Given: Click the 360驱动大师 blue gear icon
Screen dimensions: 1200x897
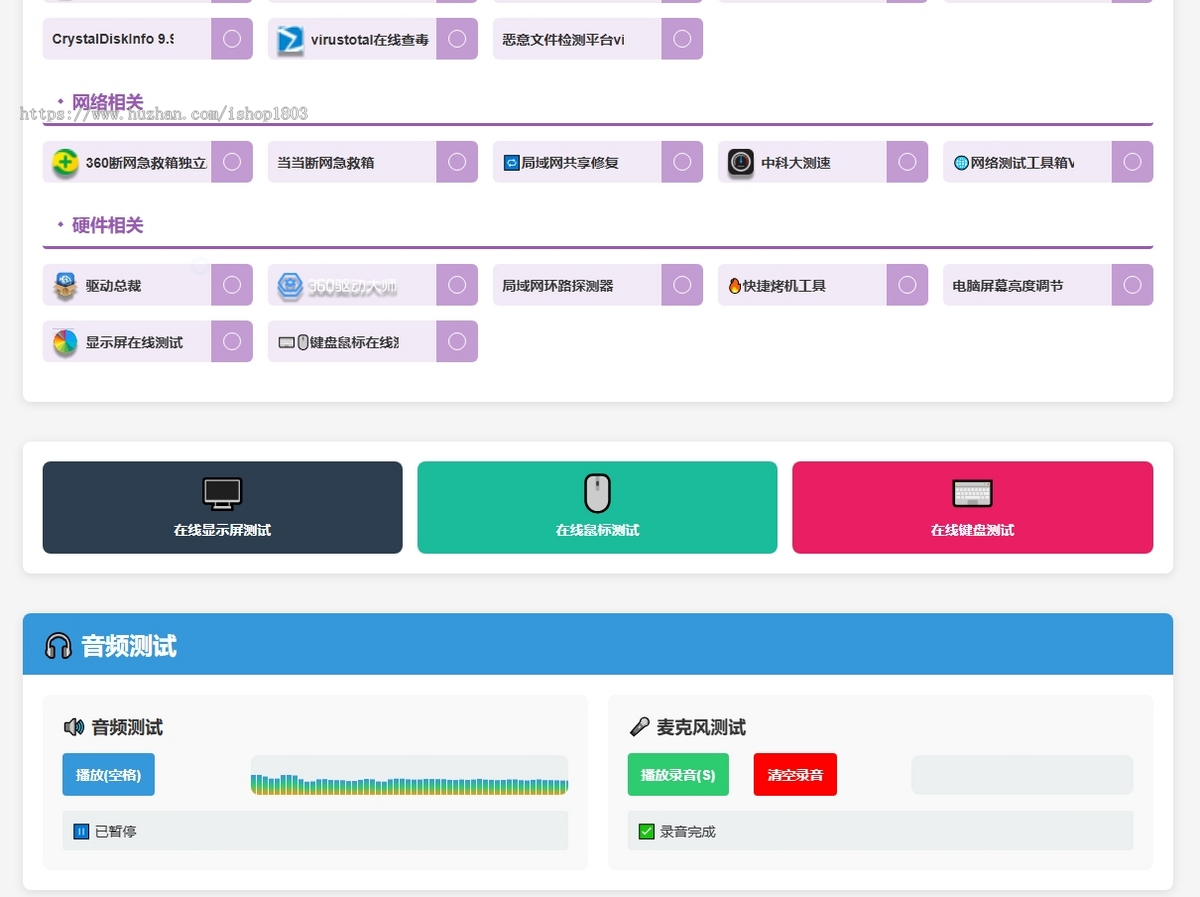Looking at the screenshot, I should pos(290,285).
